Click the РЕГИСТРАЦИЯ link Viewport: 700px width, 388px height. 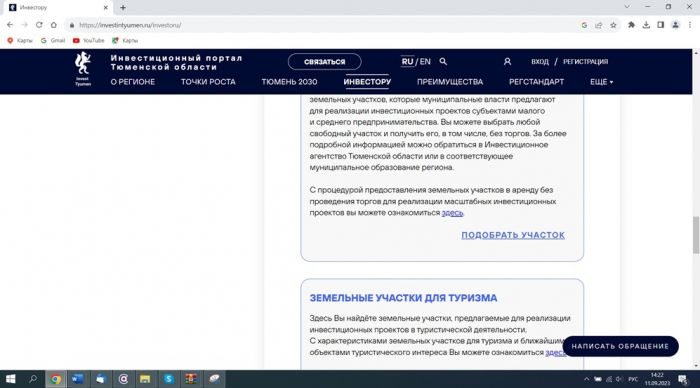(x=585, y=62)
